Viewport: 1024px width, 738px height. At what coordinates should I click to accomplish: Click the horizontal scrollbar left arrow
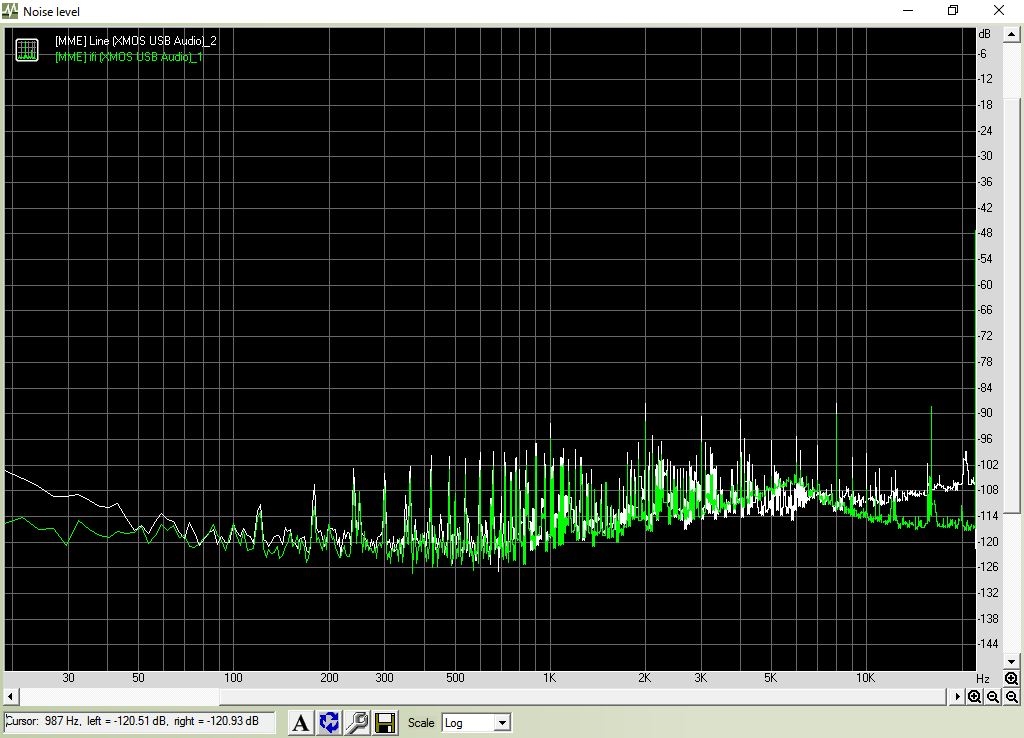(x=10, y=697)
